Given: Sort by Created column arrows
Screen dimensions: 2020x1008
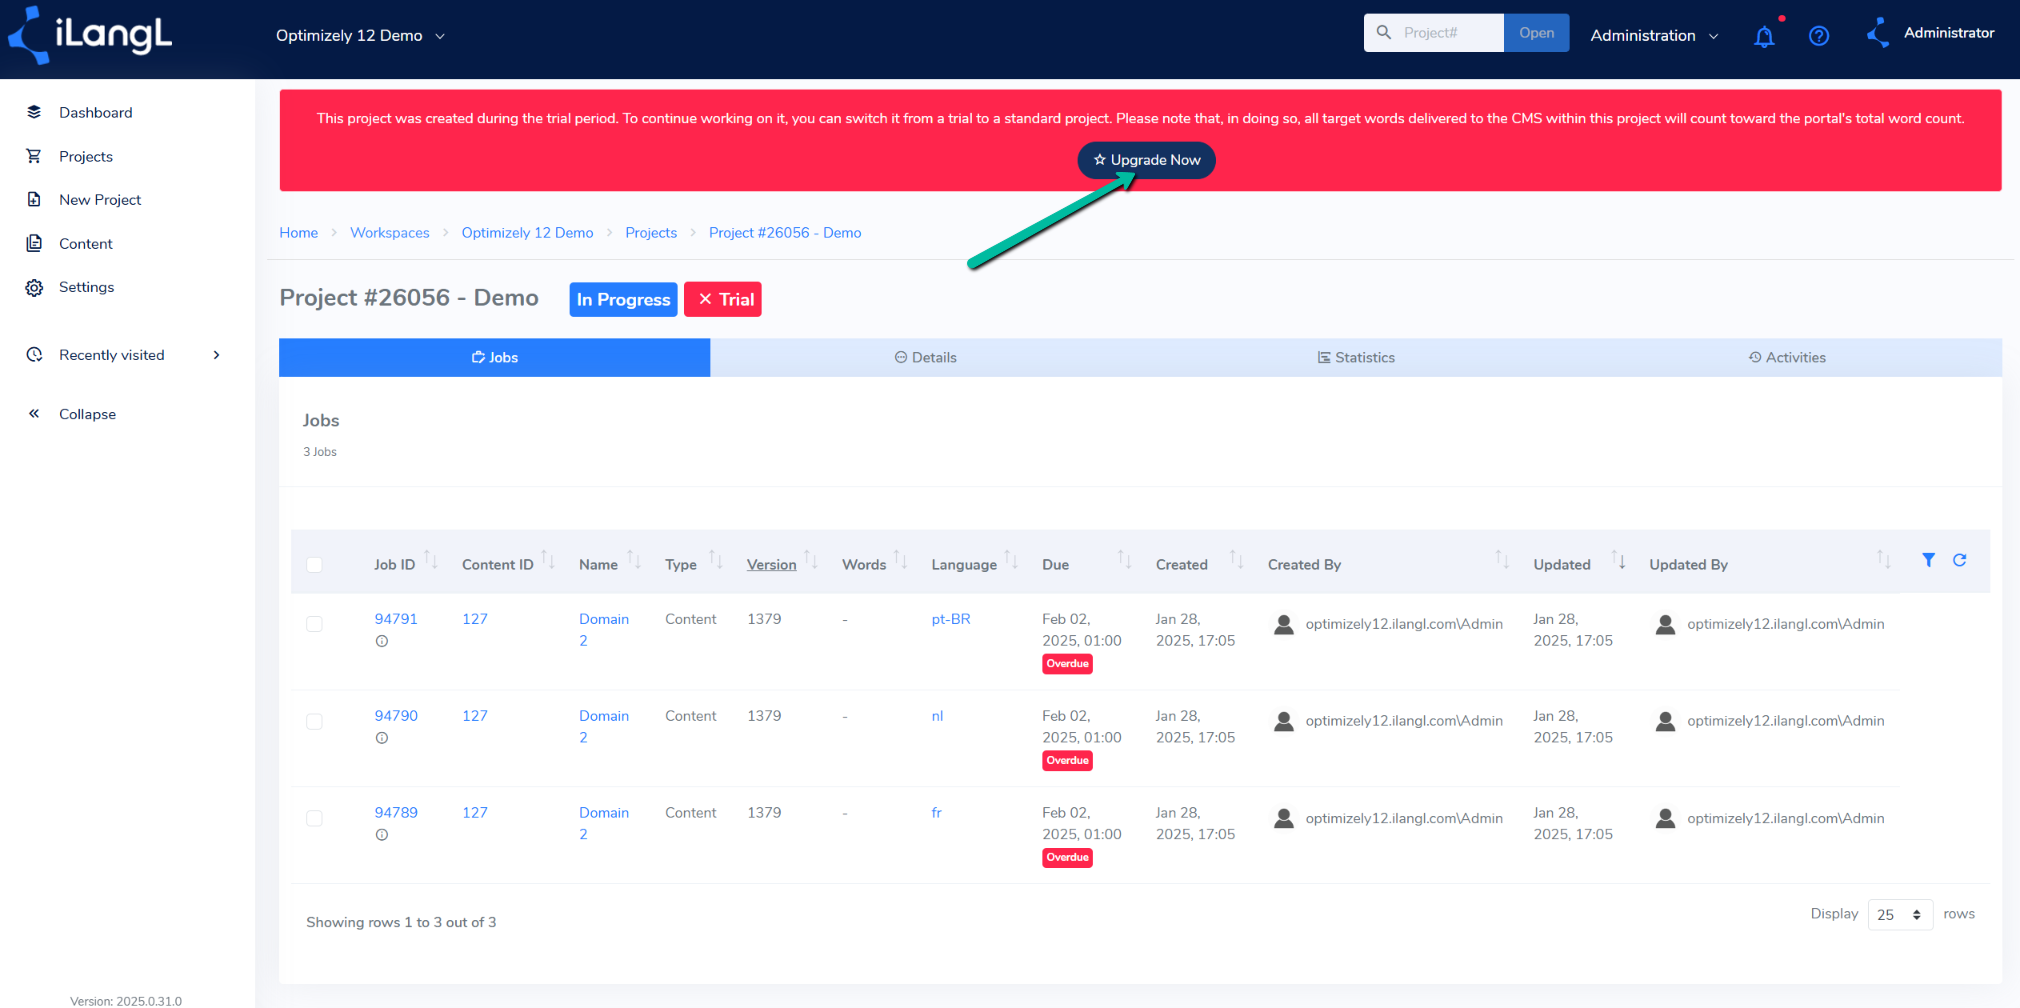Looking at the screenshot, I should coord(1237,560).
